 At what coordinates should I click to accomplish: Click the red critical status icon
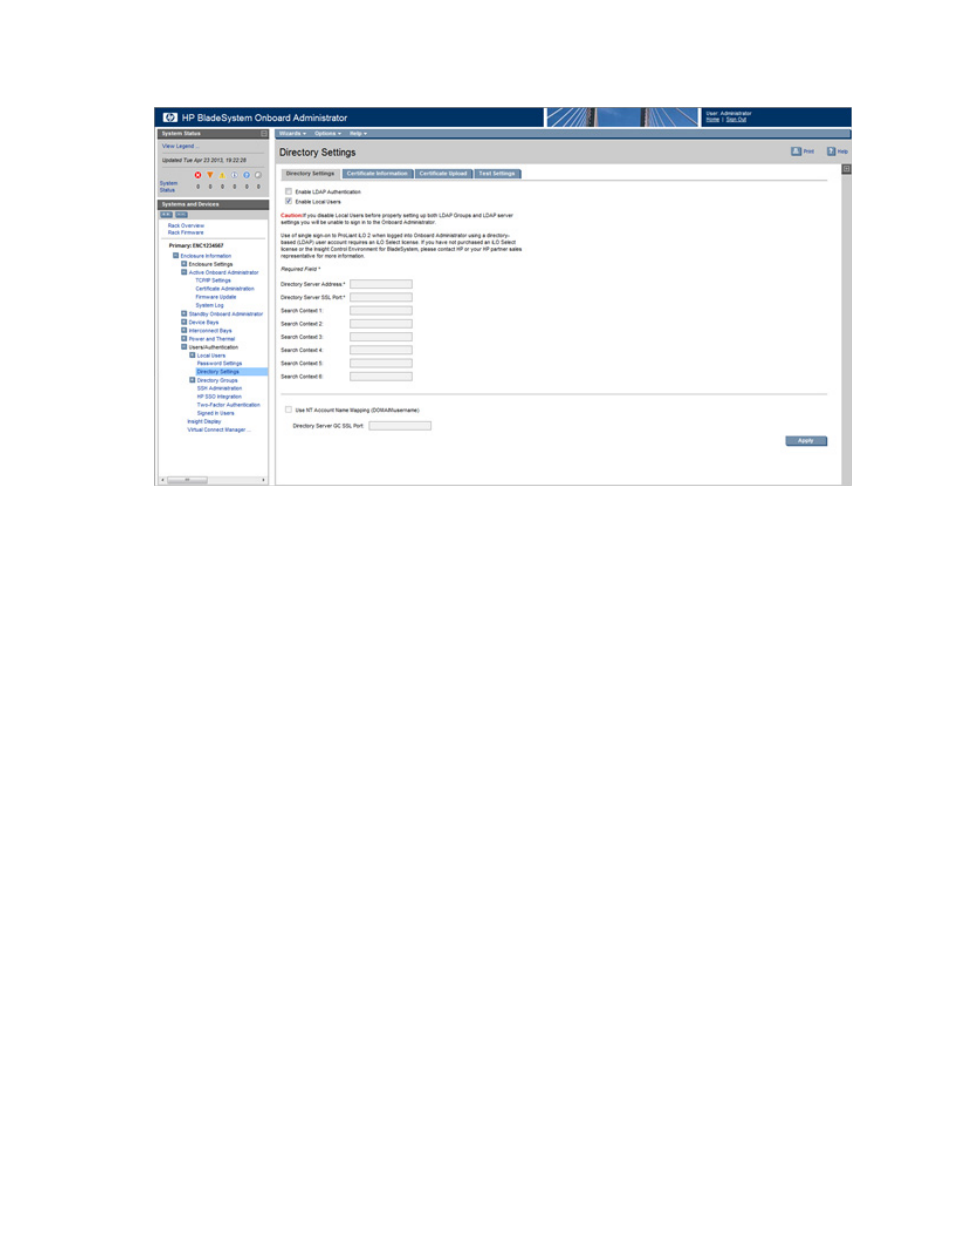click(x=198, y=175)
